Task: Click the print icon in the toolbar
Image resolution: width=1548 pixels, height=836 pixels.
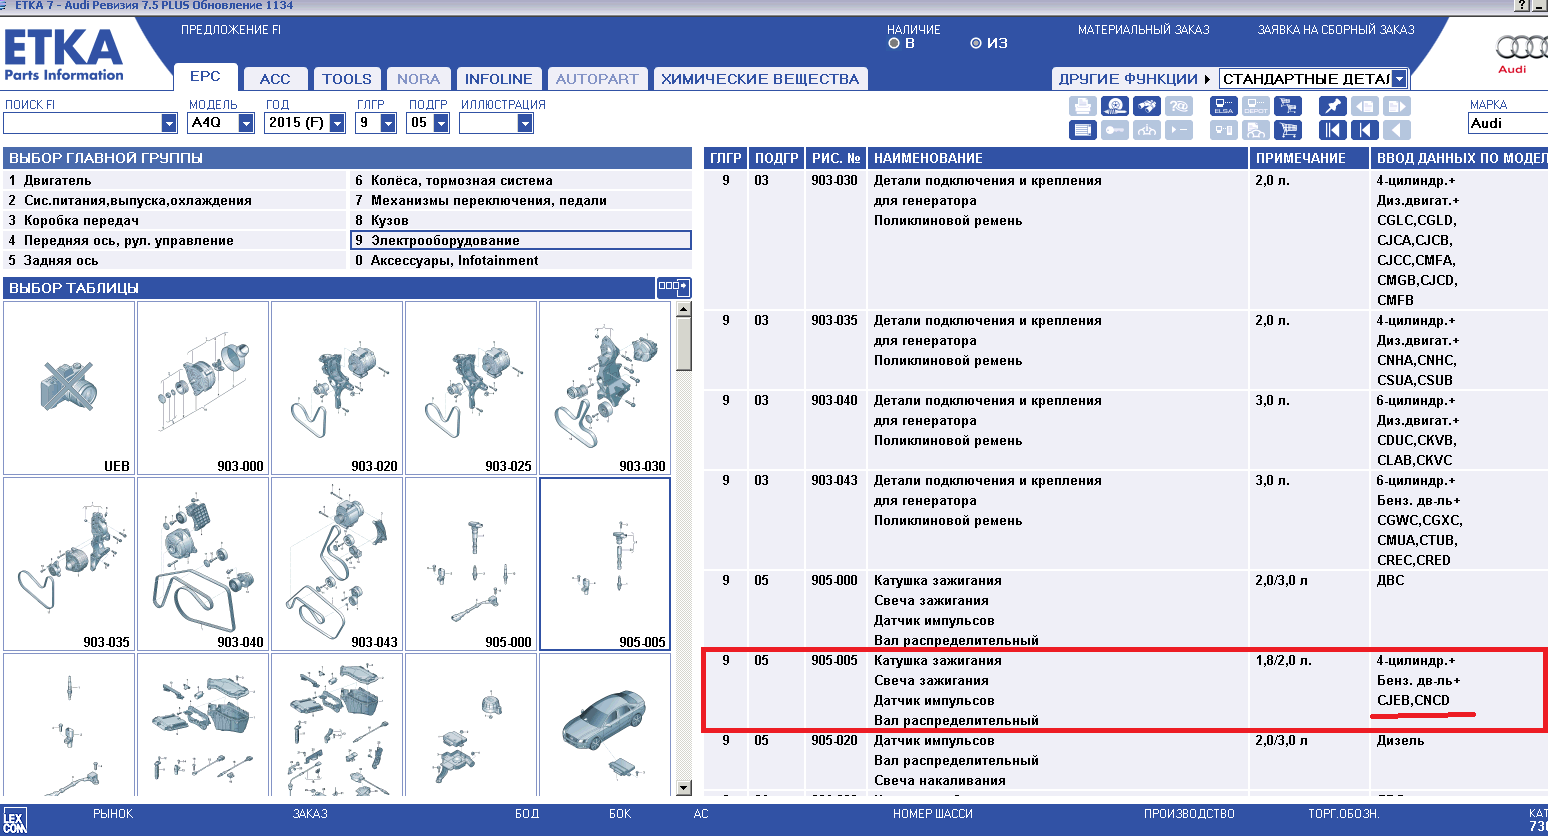Action: pos(1083,106)
